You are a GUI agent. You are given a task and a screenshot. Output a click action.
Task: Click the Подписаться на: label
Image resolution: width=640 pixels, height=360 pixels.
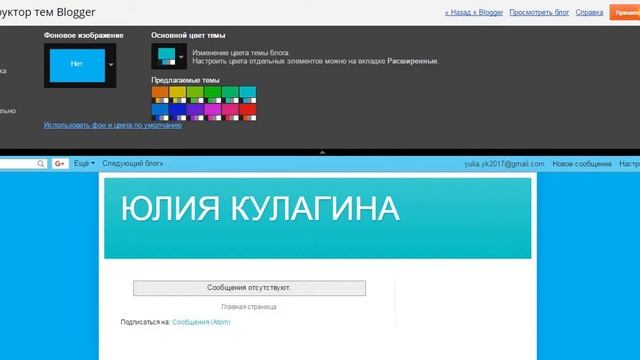145,322
